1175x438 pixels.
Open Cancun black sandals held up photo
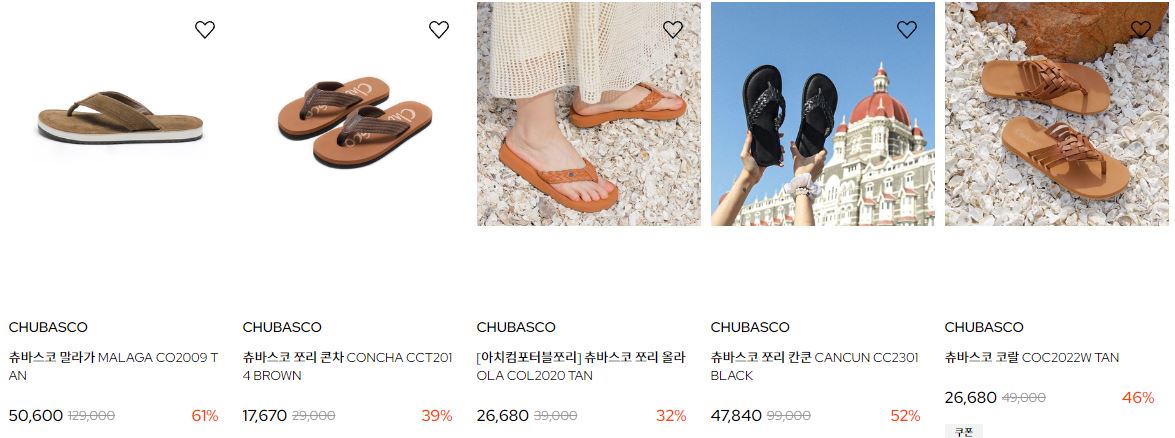click(x=823, y=114)
